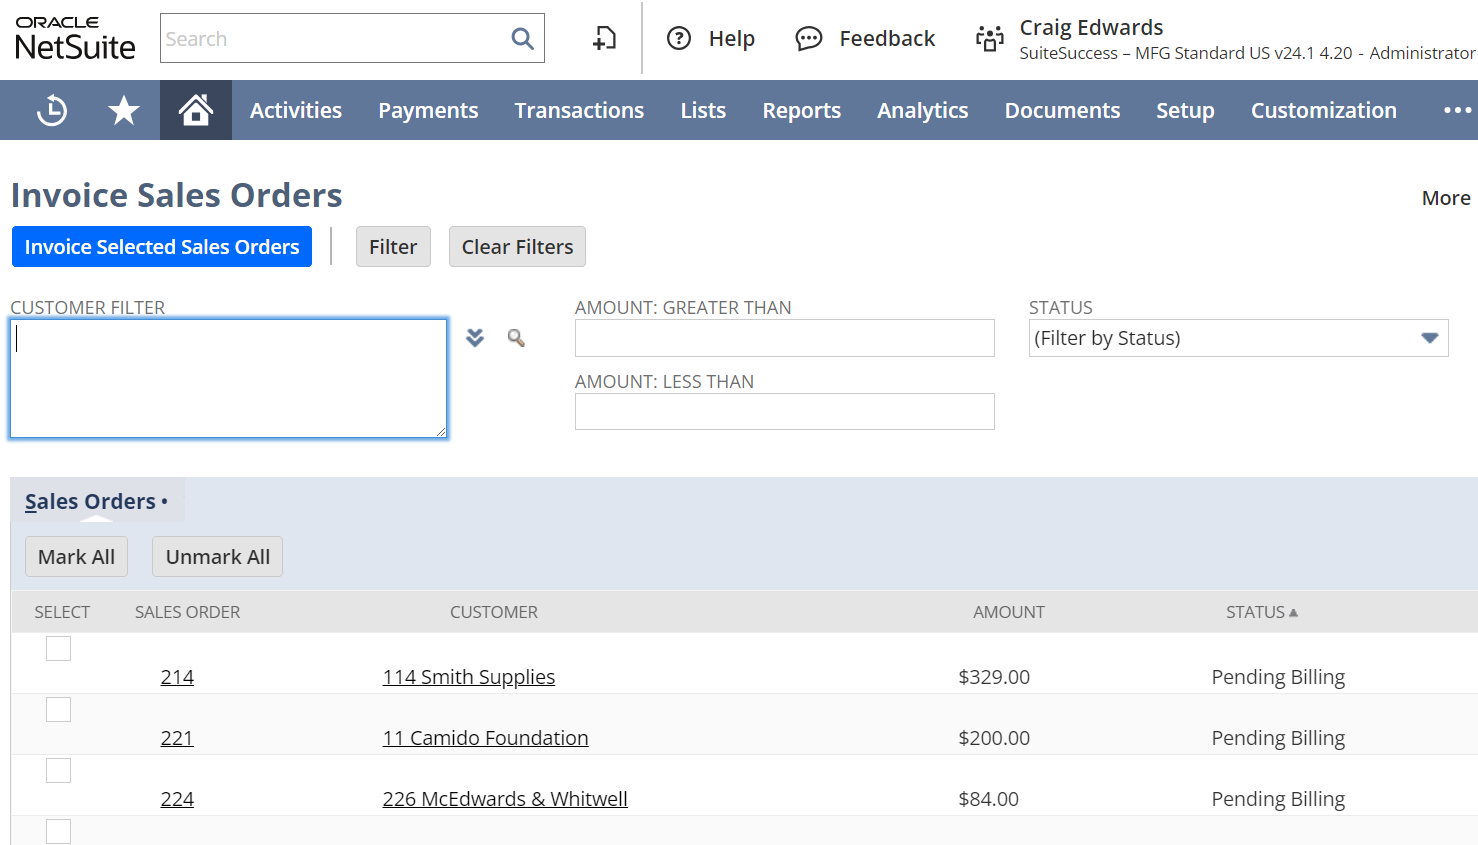1478x845 pixels.
Task: Click the Help question mark icon
Action: tap(679, 38)
